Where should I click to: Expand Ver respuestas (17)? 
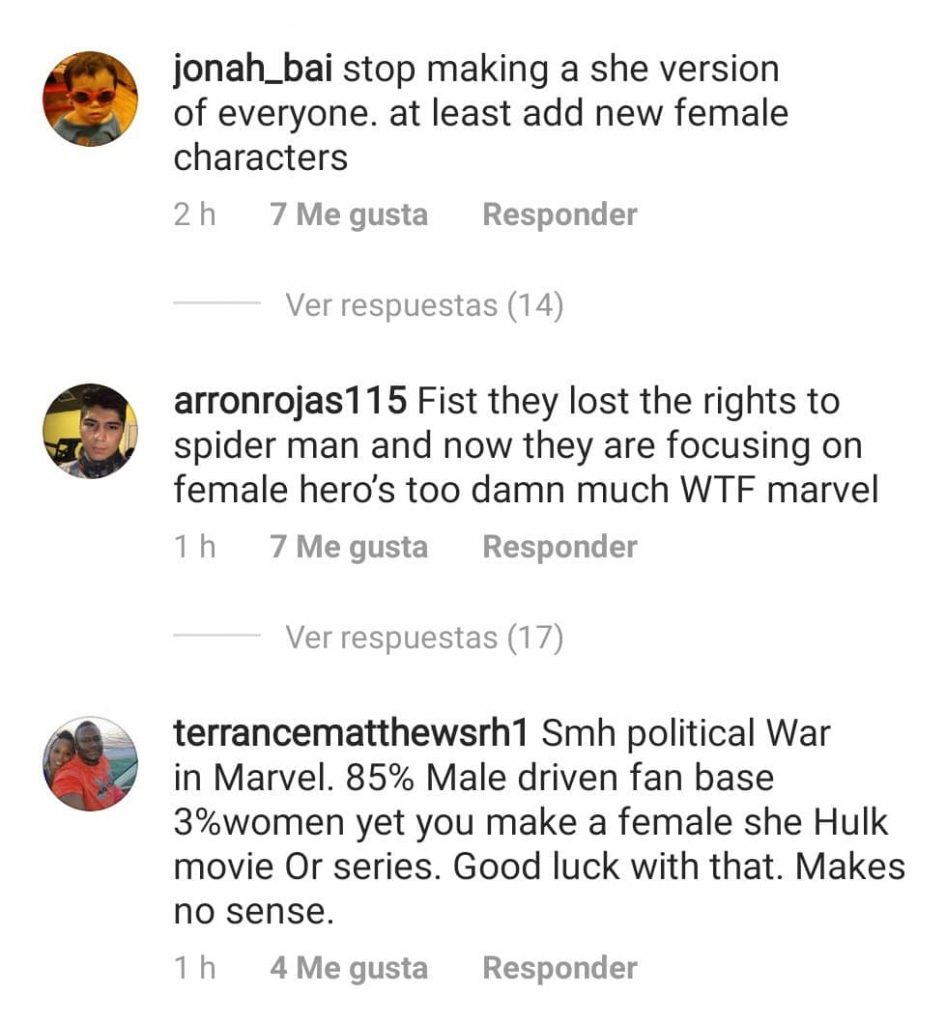[x=424, y=637]
